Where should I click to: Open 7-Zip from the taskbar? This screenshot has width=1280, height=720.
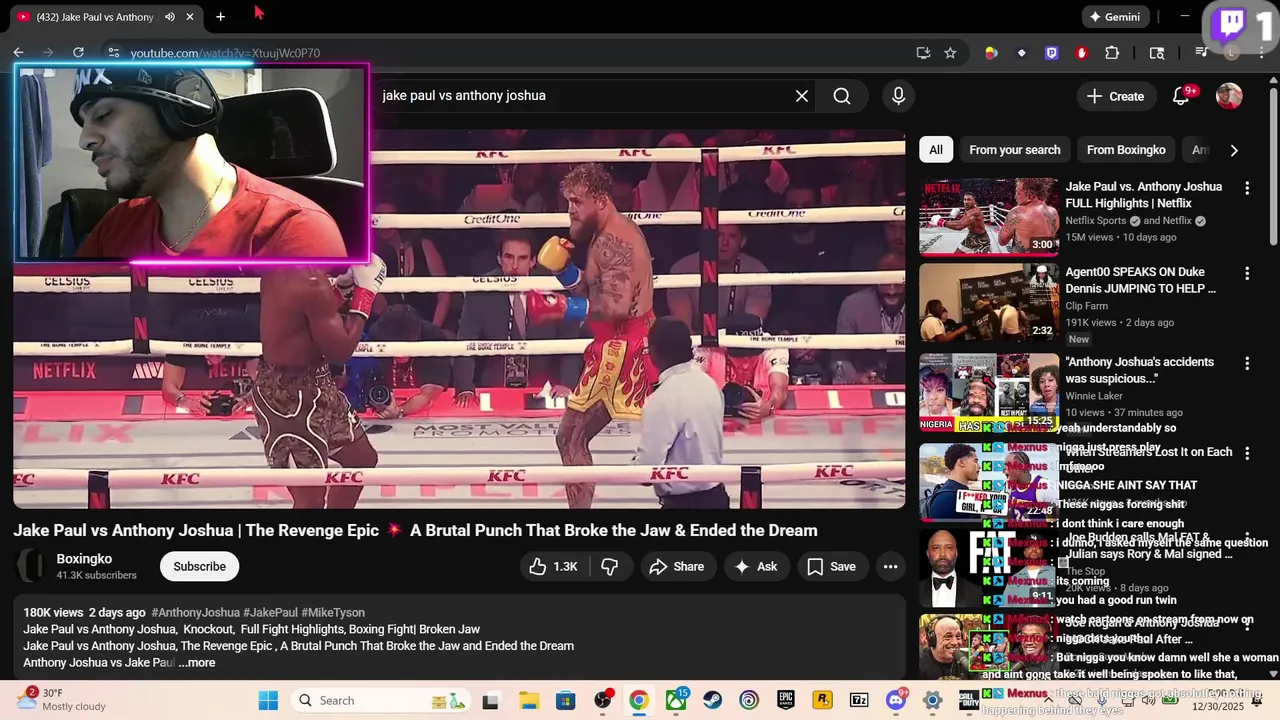859,700
